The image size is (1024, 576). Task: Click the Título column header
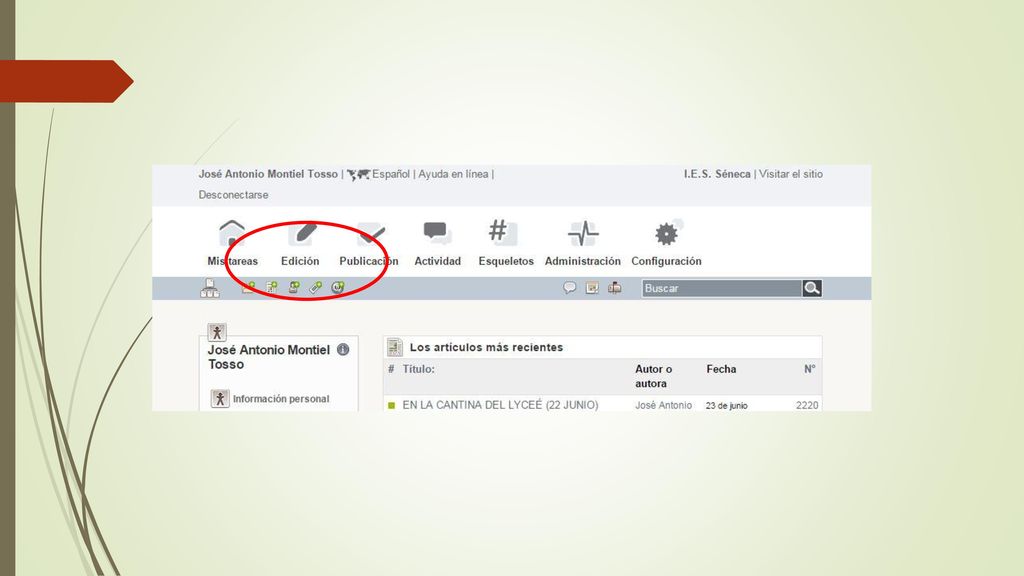[419, 369]
